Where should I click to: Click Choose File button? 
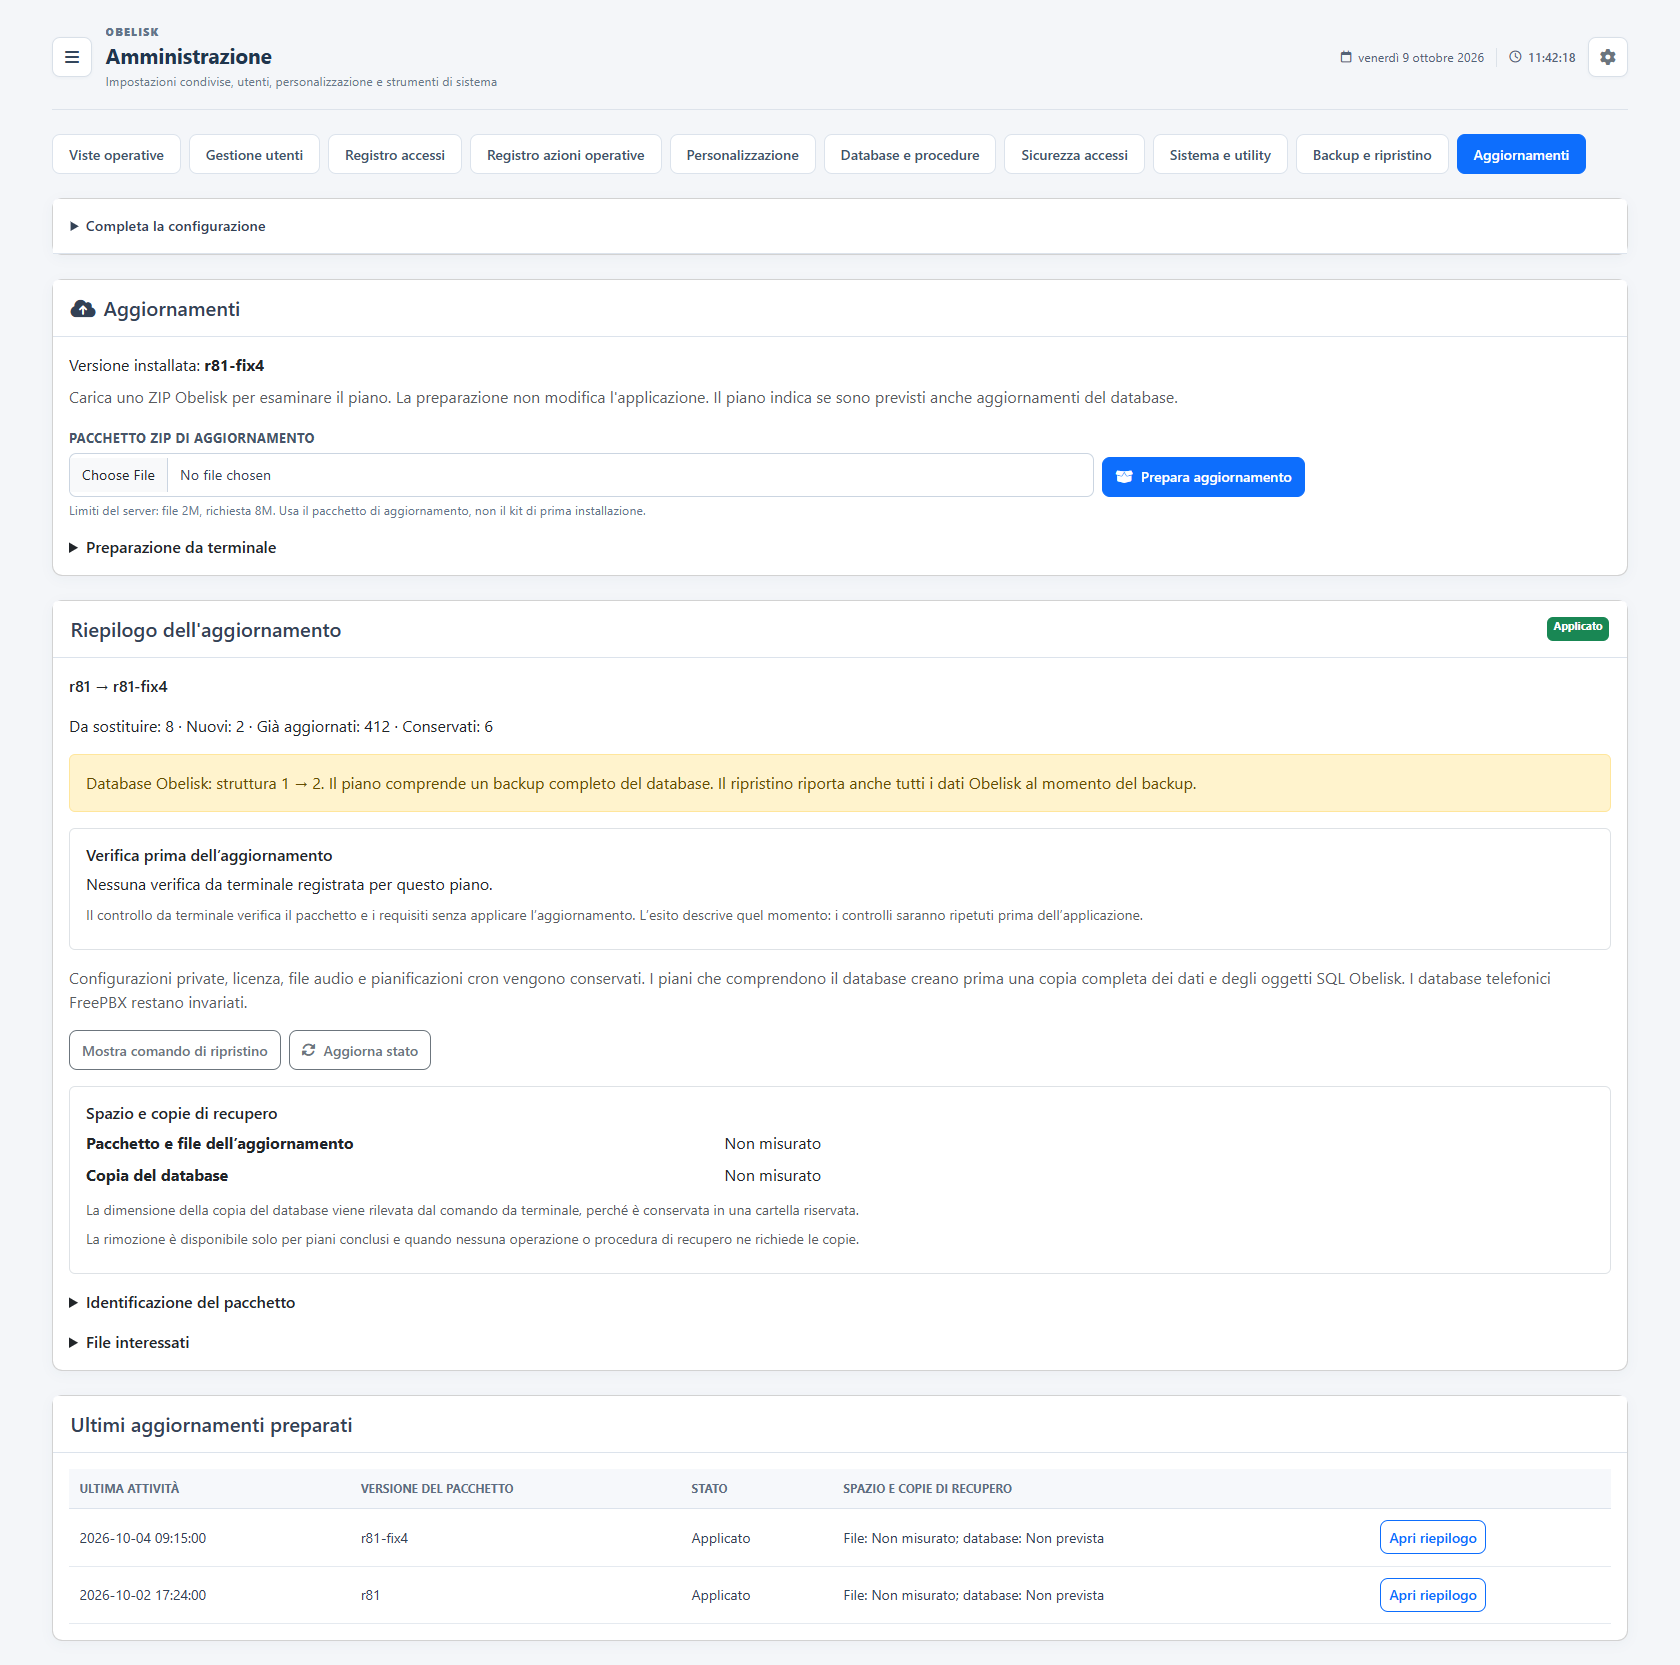(x=118, y=475)
